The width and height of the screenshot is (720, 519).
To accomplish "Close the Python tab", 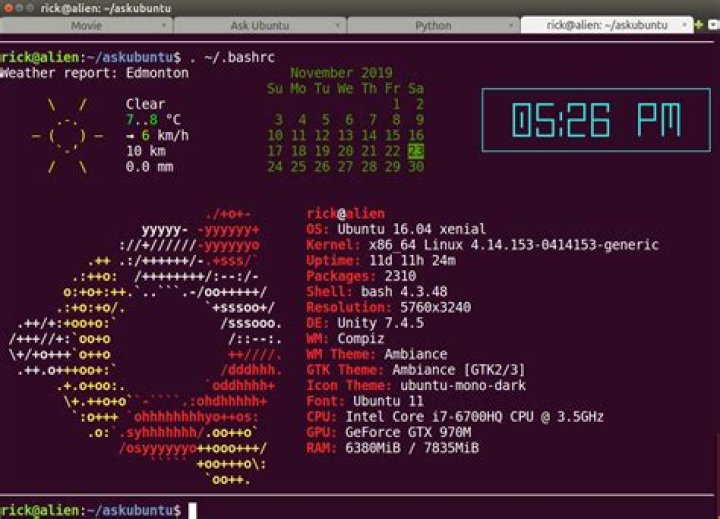I will click(511, 26).
